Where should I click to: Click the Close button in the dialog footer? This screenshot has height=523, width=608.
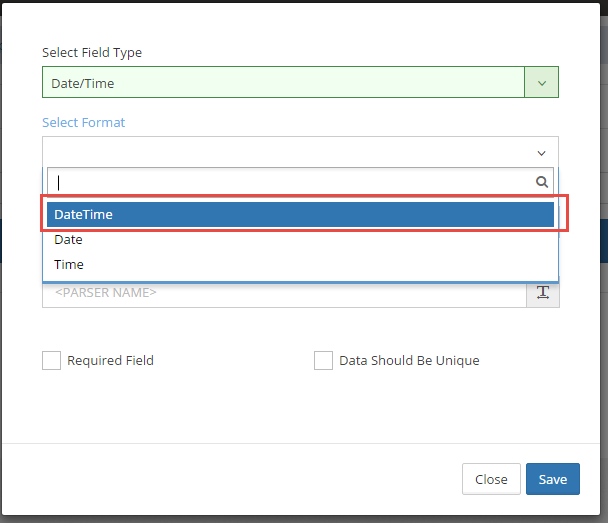[x=491, y=479]
